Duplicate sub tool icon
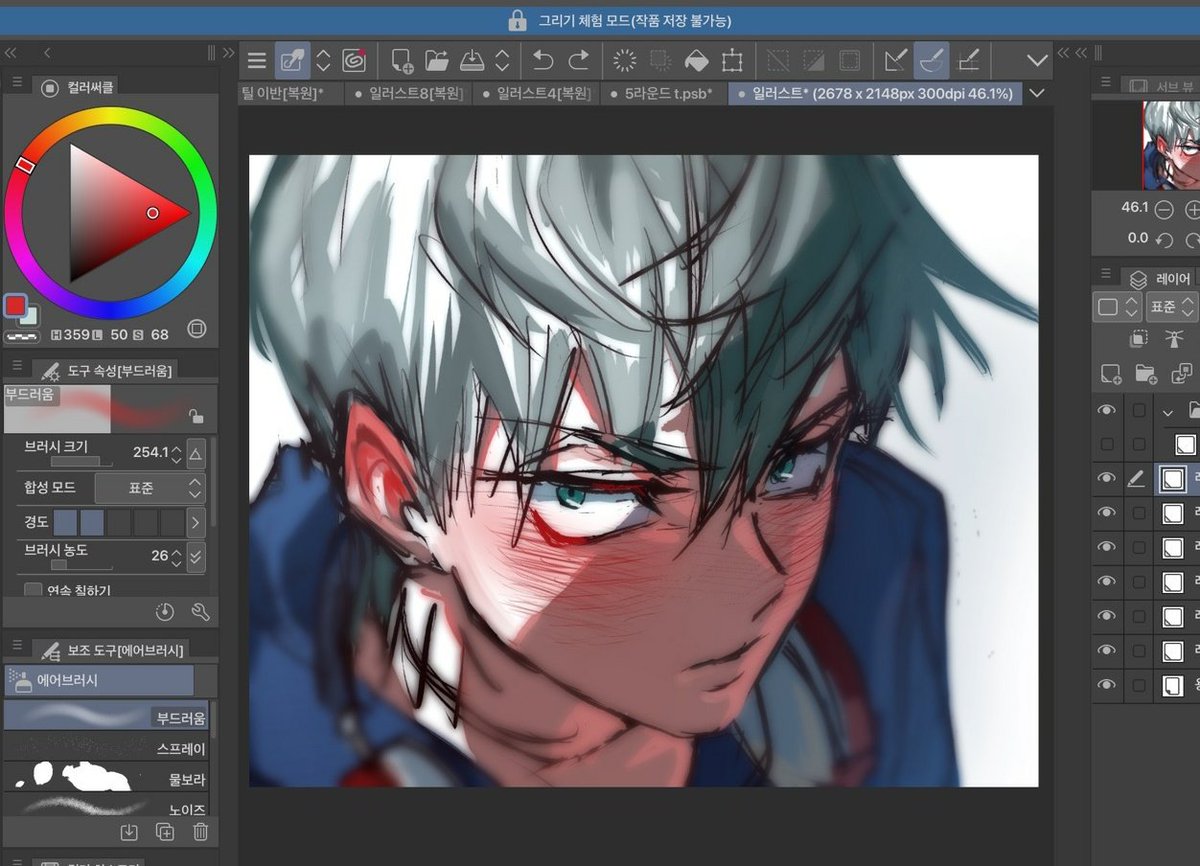Image resolution: width=1200 pixels, height=866 pixels. (165, 832)
